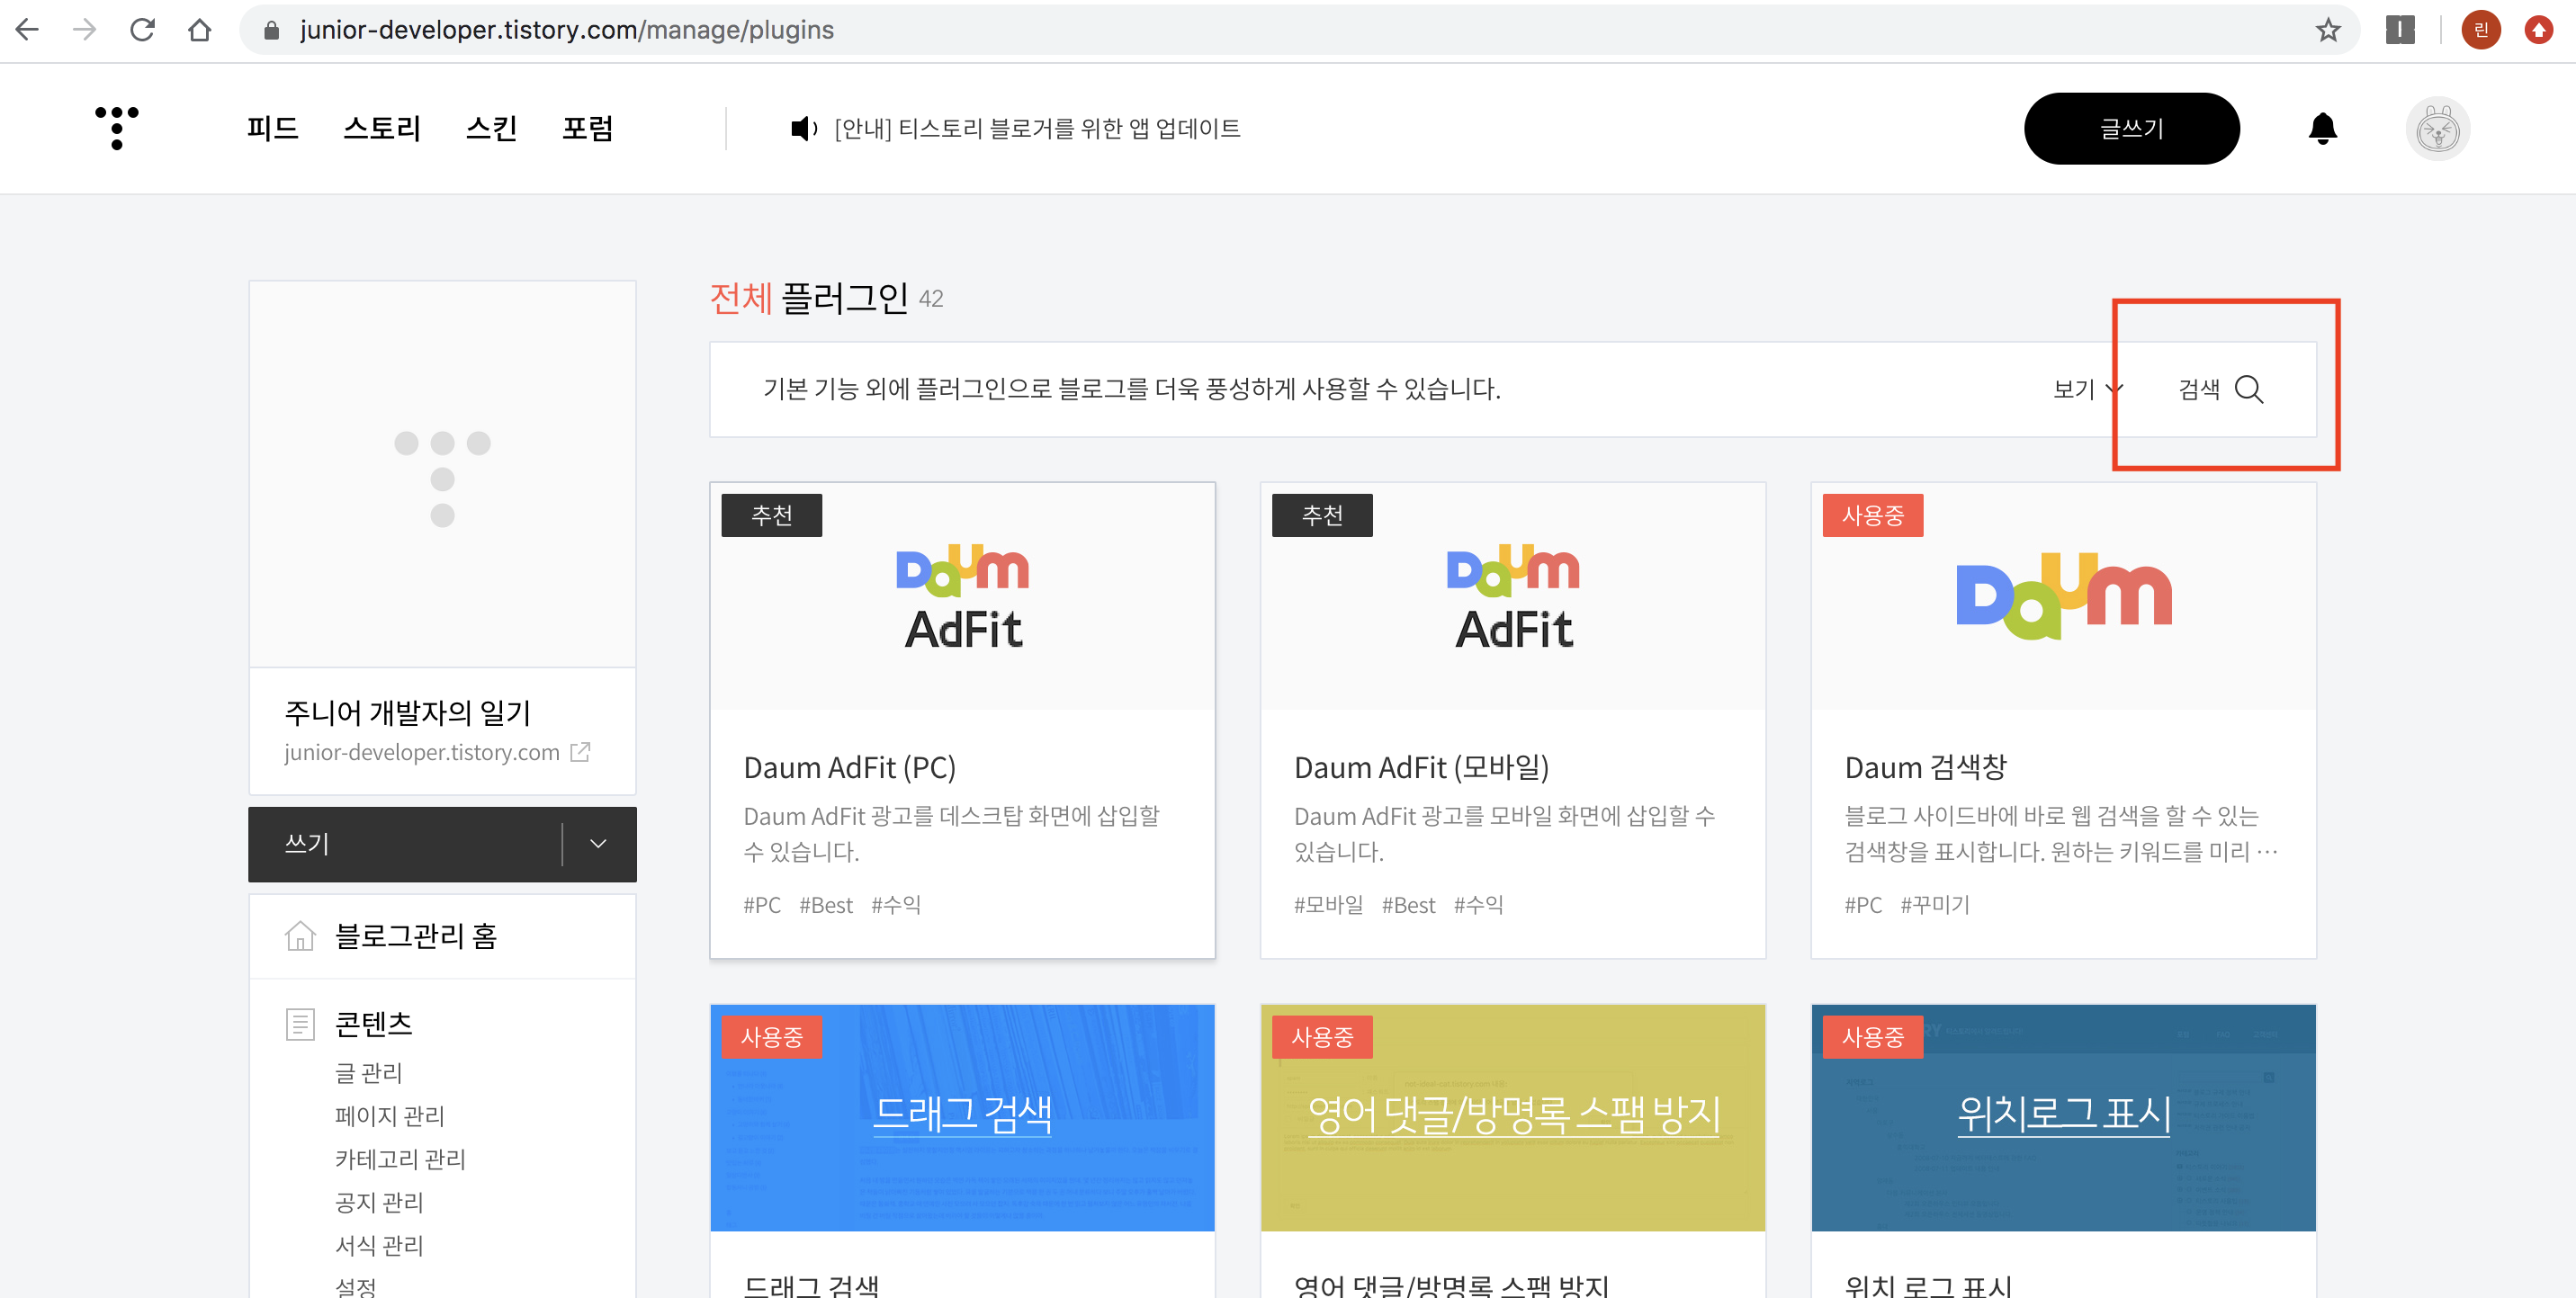The width and height of the screenshot is (2576, 1298).
Task: Open blog via external link icon
Action: [580, 752]
